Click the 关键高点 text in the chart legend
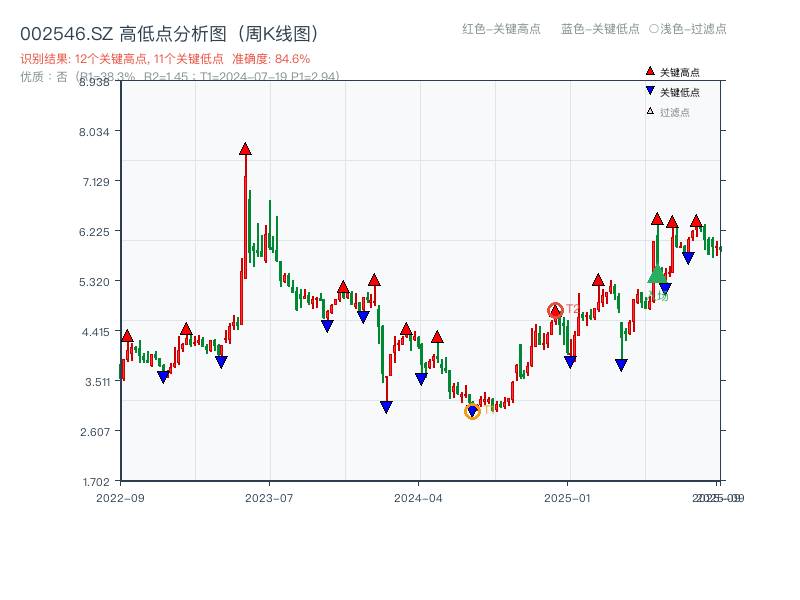Image resolution: width=800 pixels, height=600 pixels. point(680,72)
